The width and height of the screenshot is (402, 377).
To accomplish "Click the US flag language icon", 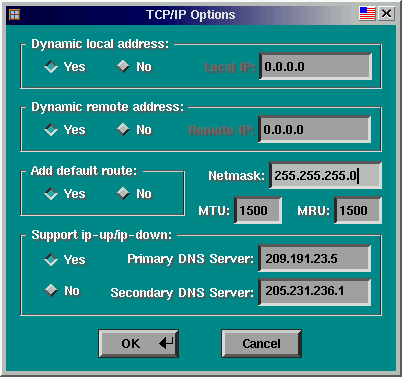I will click(367, 14).
